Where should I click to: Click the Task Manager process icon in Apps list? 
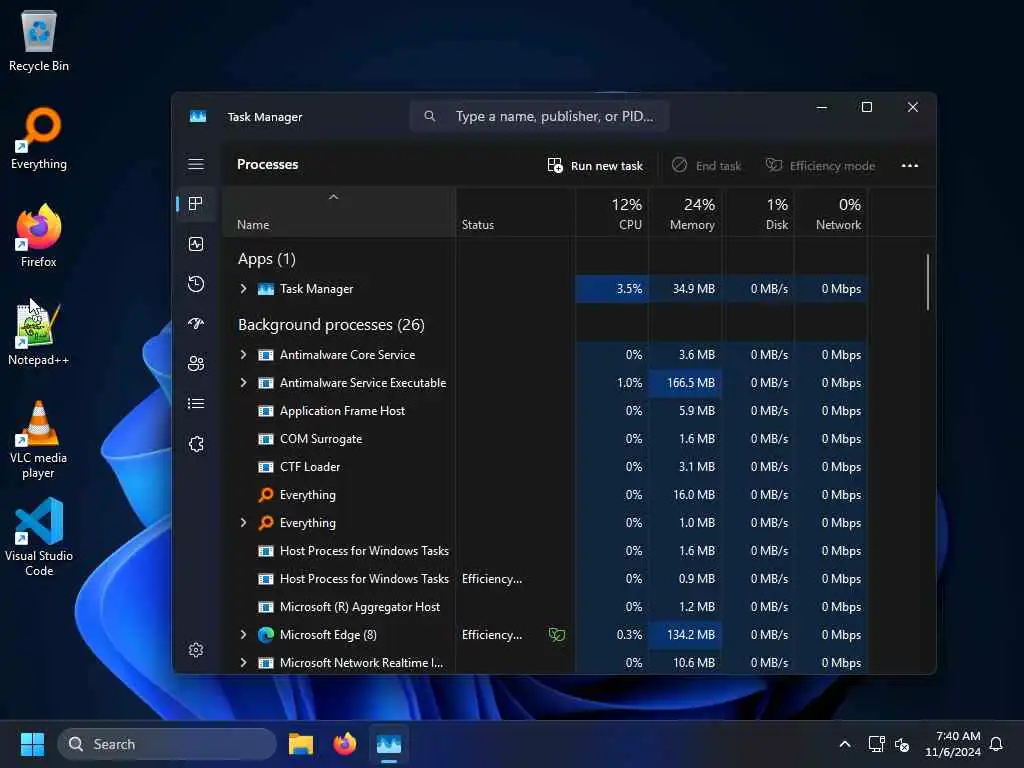point(266,289)
